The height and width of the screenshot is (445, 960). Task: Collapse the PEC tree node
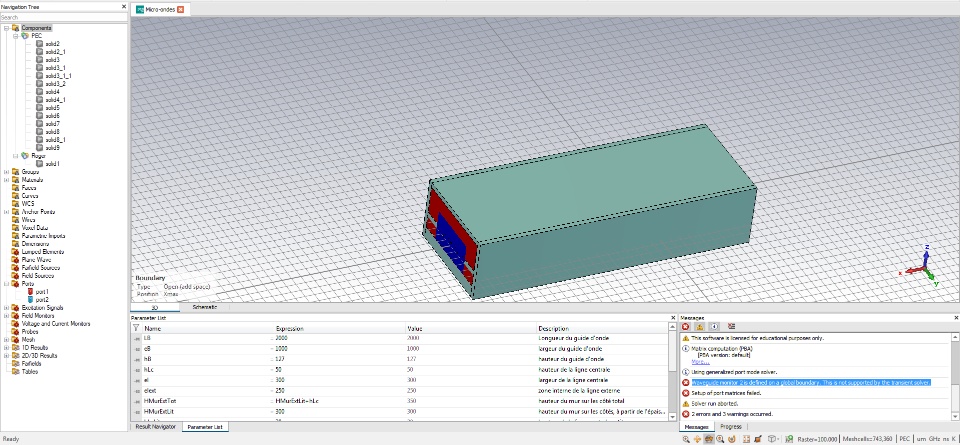tap(16, 36)
